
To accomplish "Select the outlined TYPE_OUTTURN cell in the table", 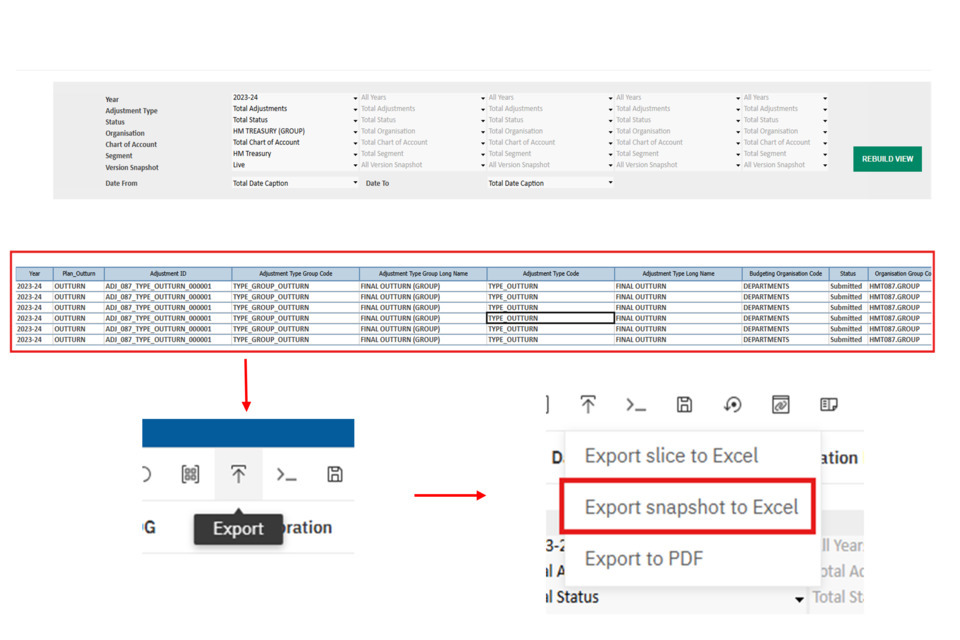I will 550,318.
